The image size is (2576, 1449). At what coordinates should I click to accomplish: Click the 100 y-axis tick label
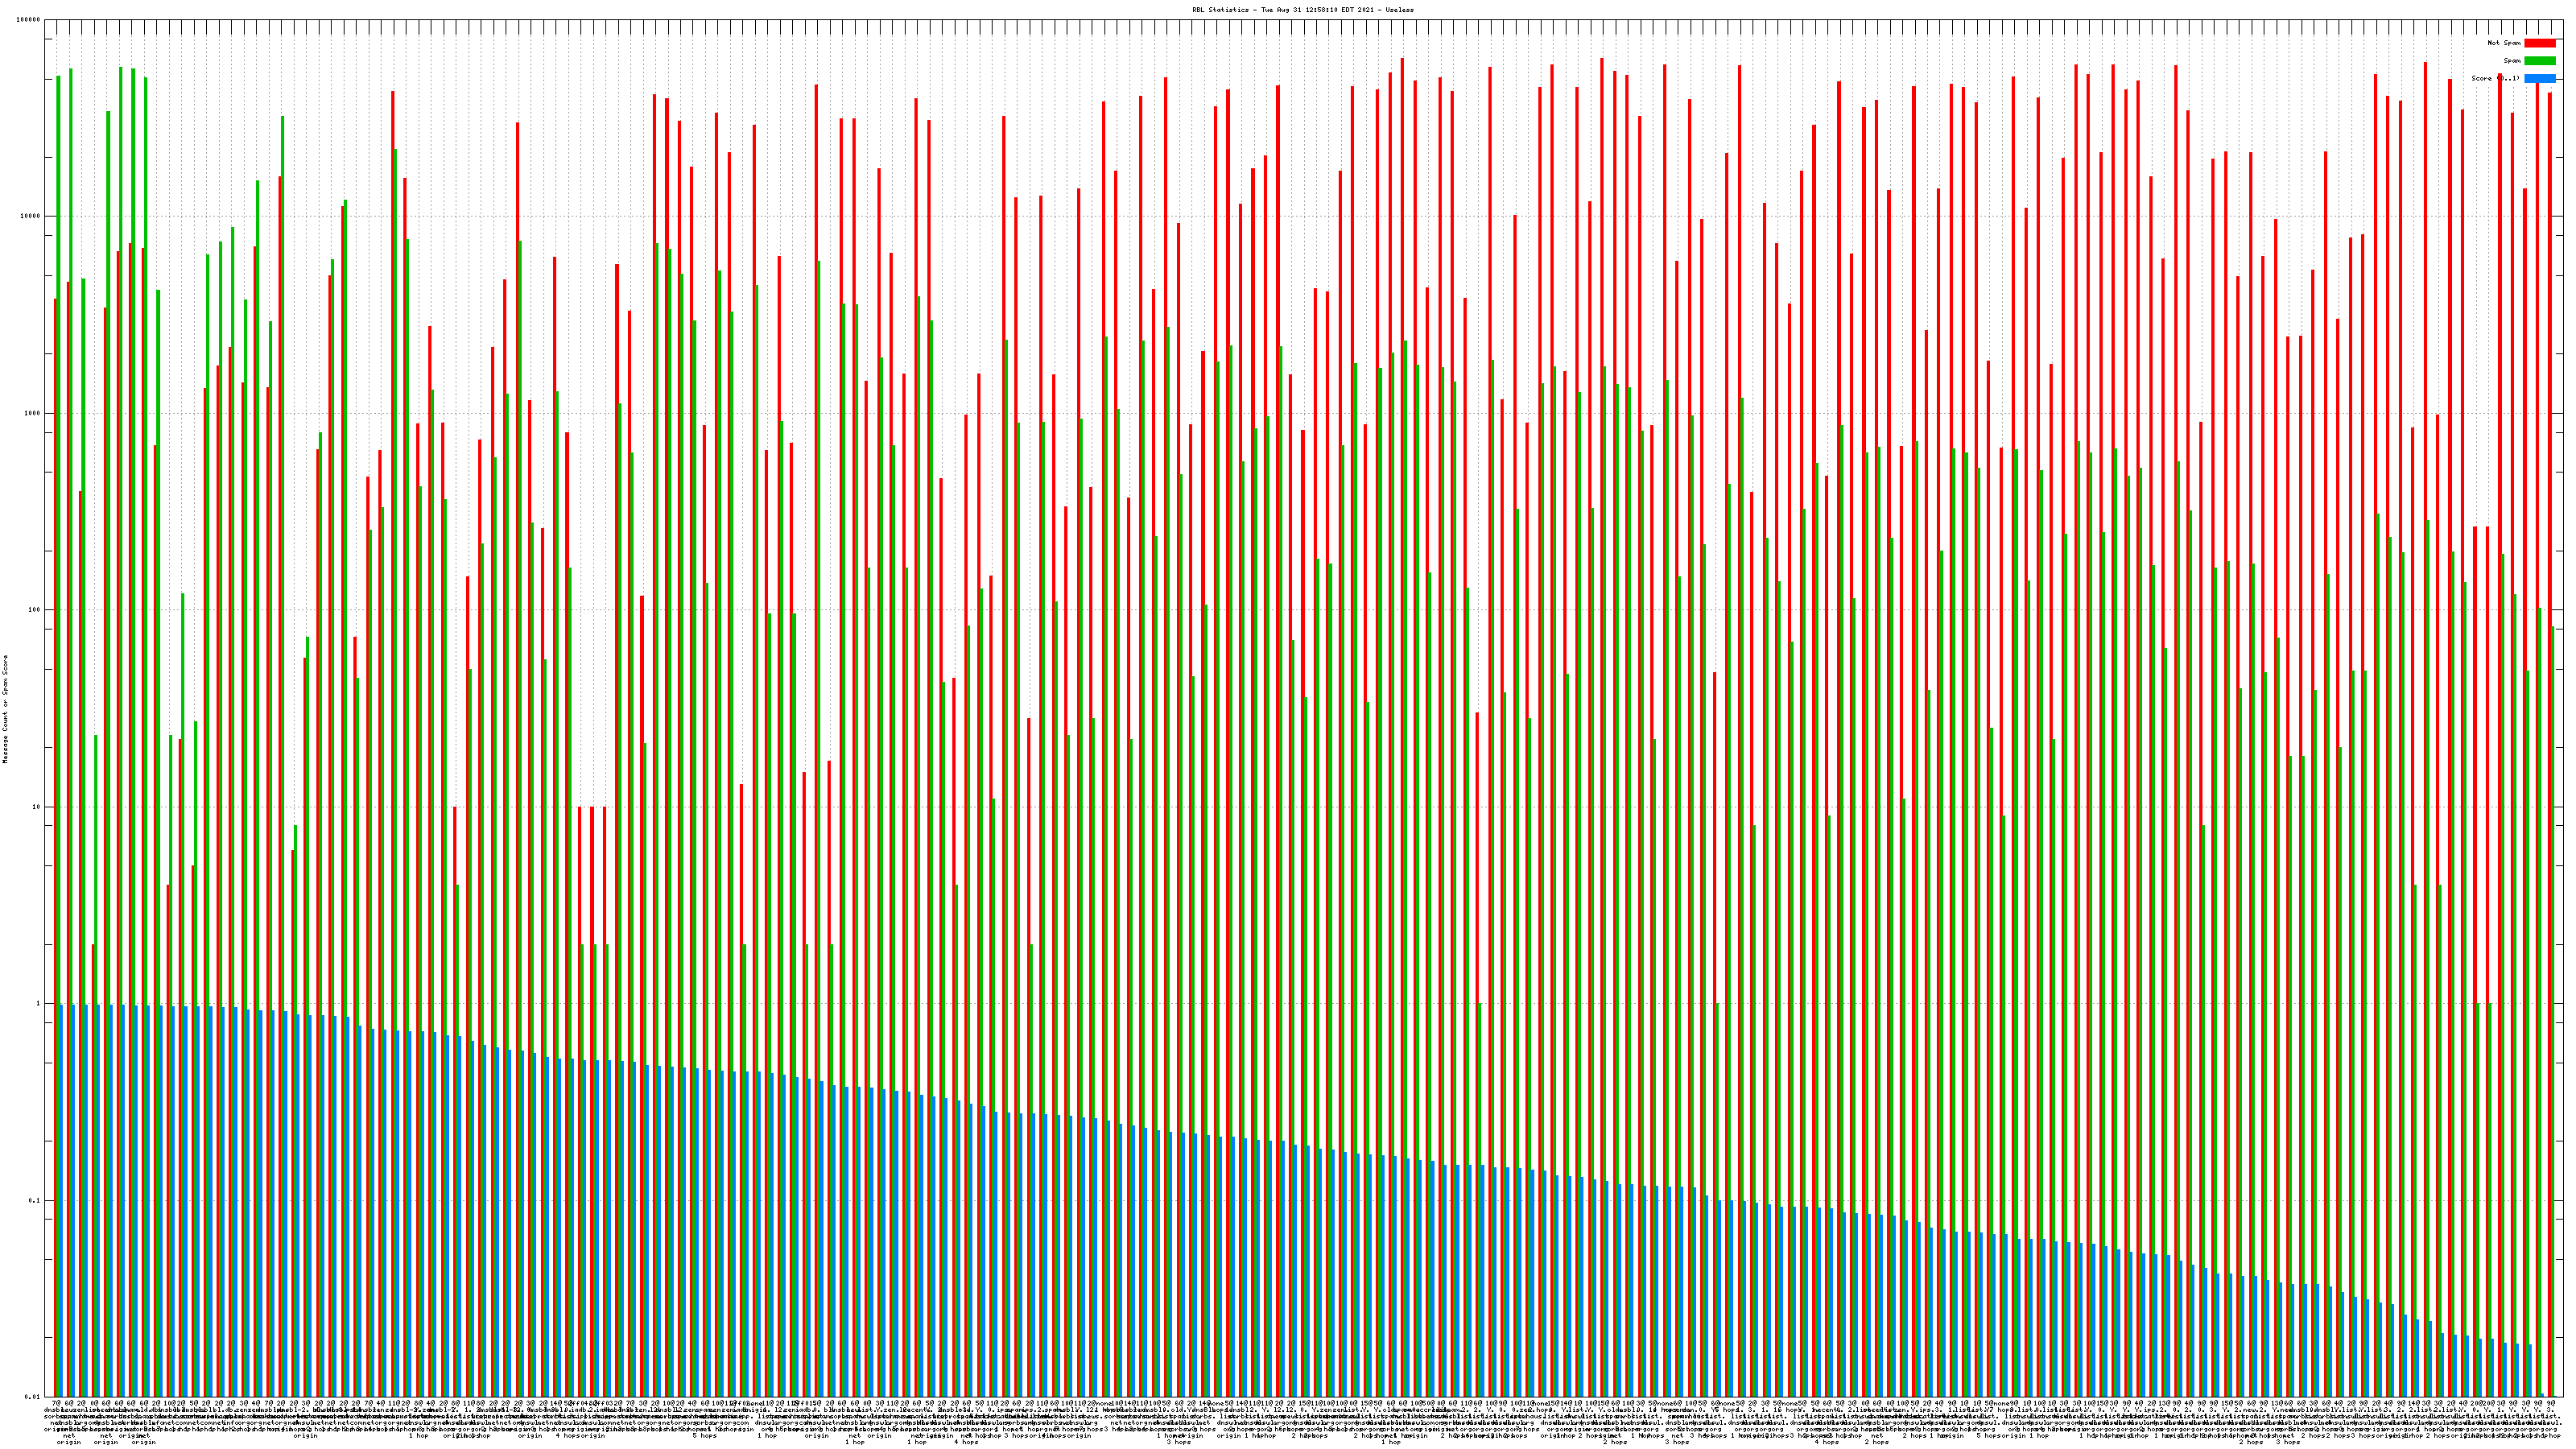[x=35, y=610]
